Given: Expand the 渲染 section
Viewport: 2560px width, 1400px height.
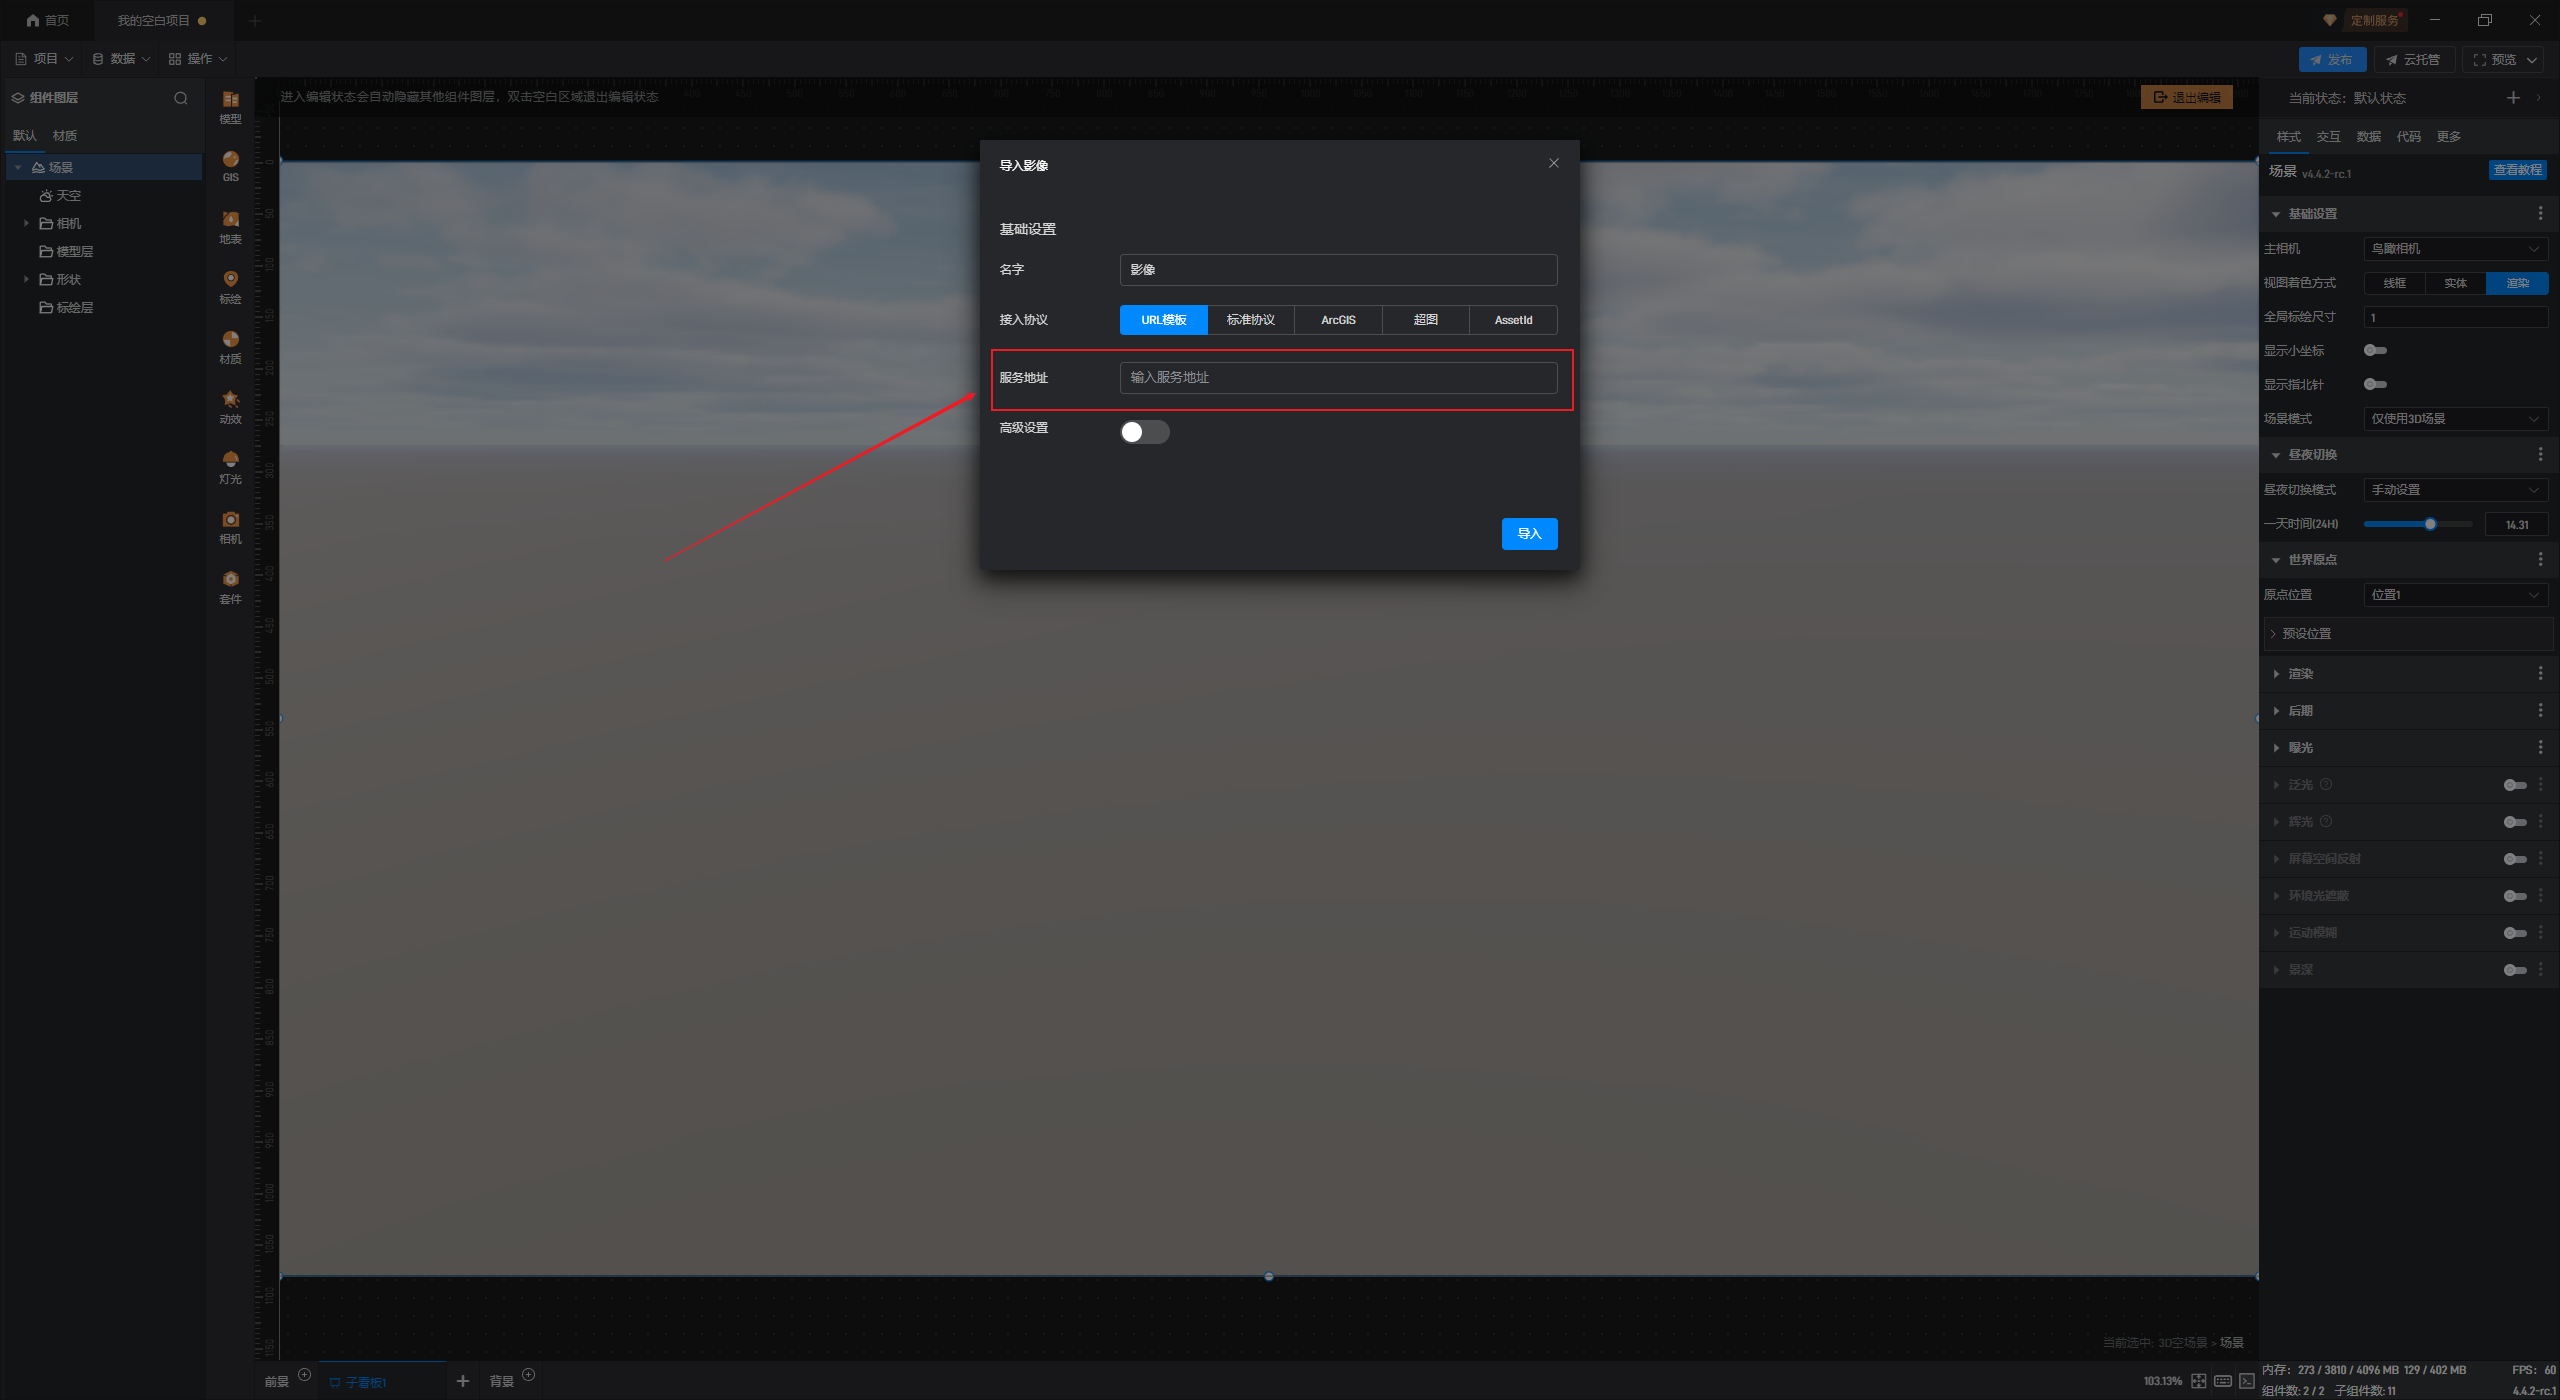Looking at the screenshot, I should (2300, 674).
